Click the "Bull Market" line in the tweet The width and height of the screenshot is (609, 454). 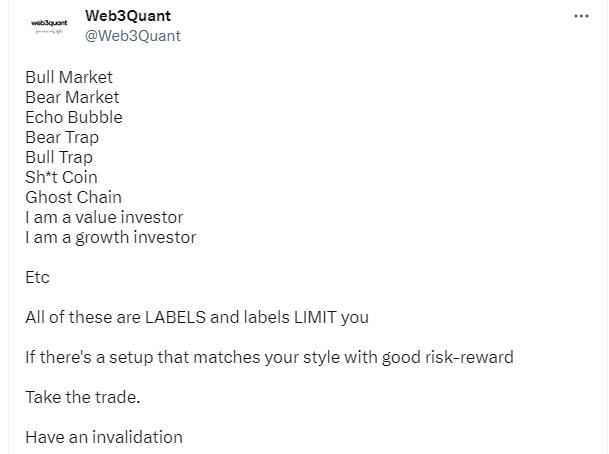pos(69,77)
